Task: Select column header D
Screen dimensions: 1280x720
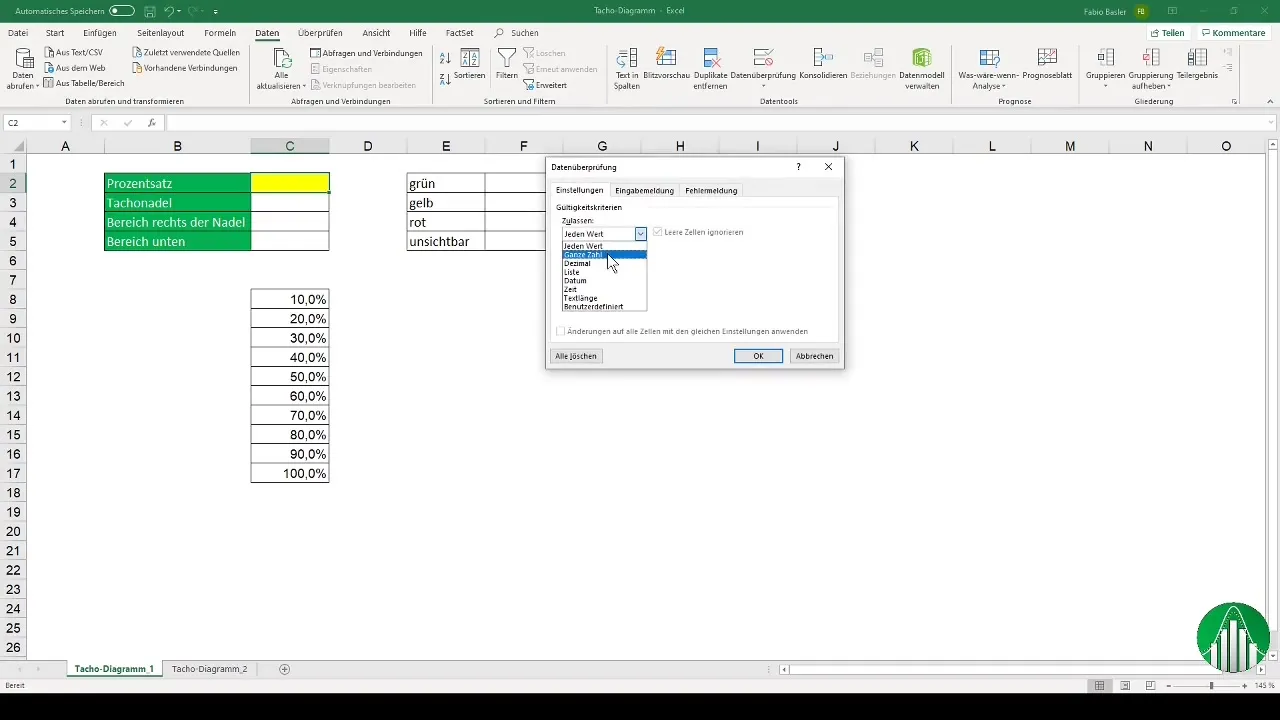Action: (x=368, y=147)
